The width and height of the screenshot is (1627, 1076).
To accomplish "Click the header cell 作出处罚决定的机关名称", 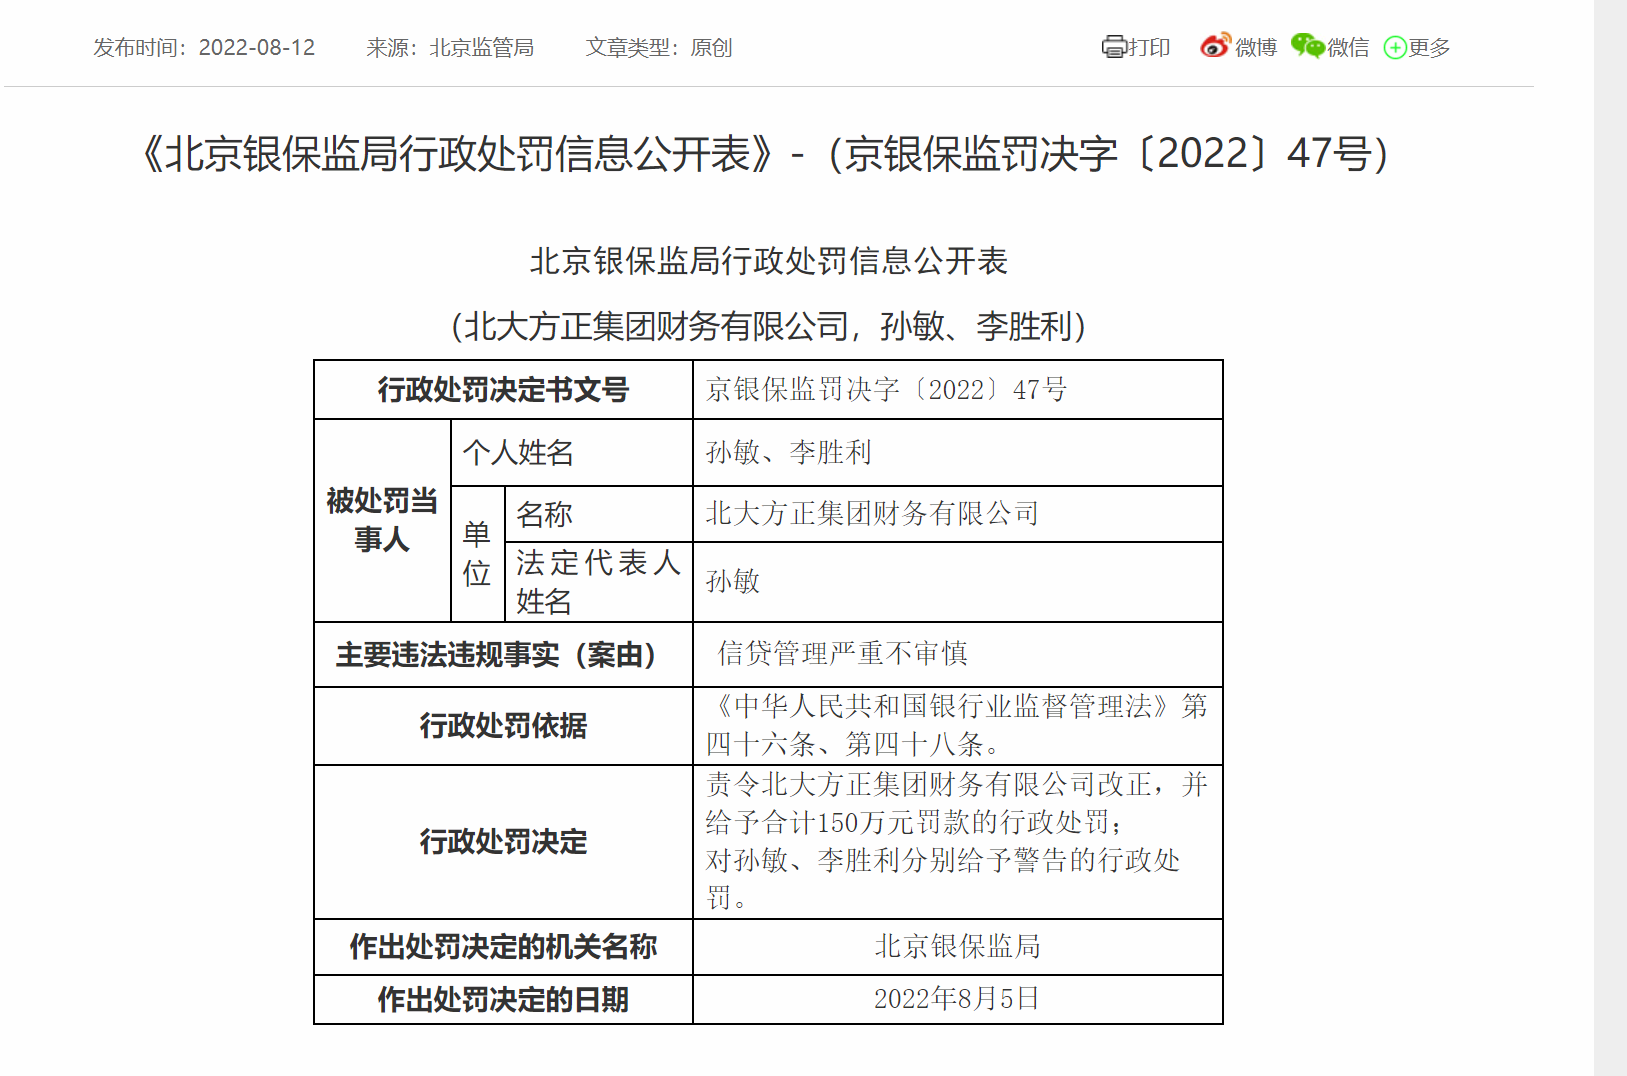I will click(x=503, y=947).
